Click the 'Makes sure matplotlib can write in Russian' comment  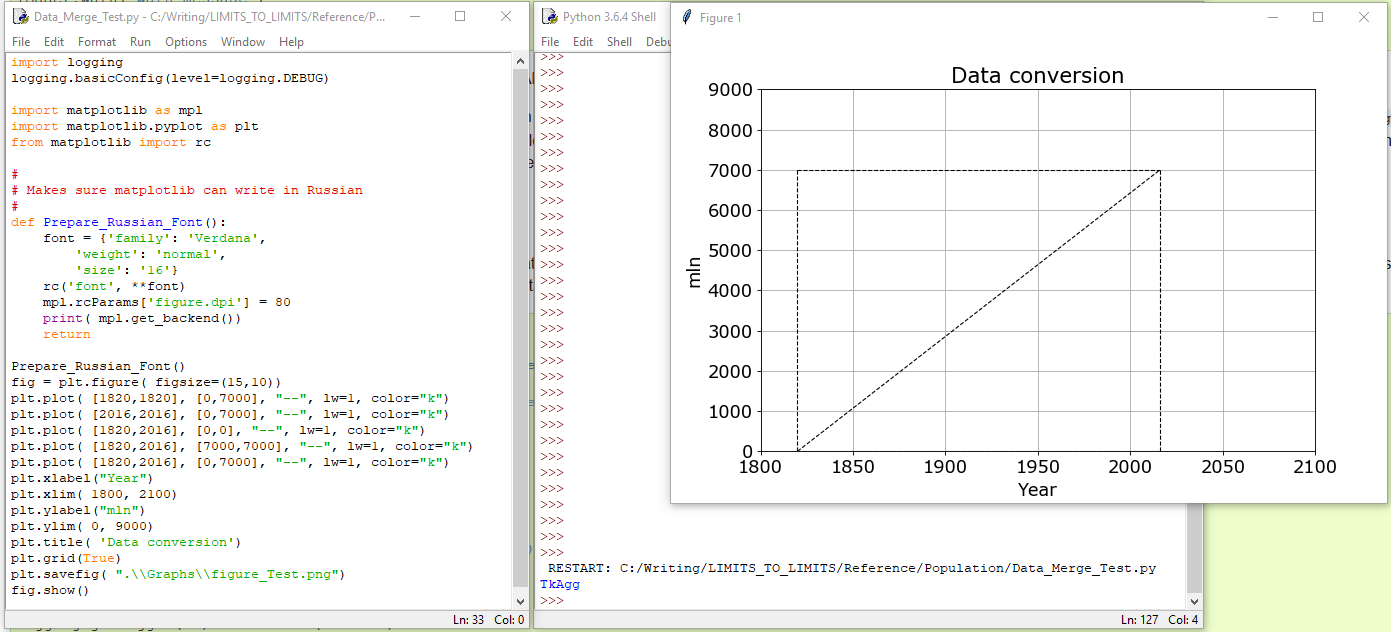click(x=187, y=190)
